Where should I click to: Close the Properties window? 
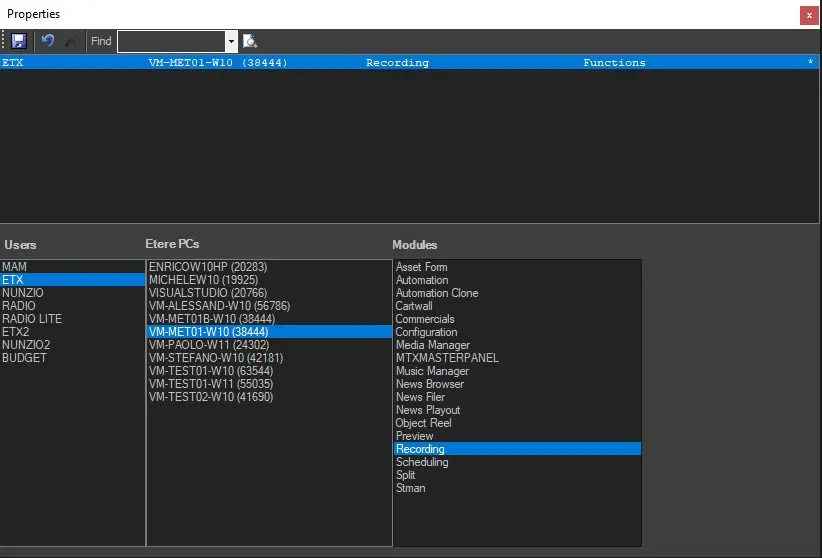click(808, 15)
